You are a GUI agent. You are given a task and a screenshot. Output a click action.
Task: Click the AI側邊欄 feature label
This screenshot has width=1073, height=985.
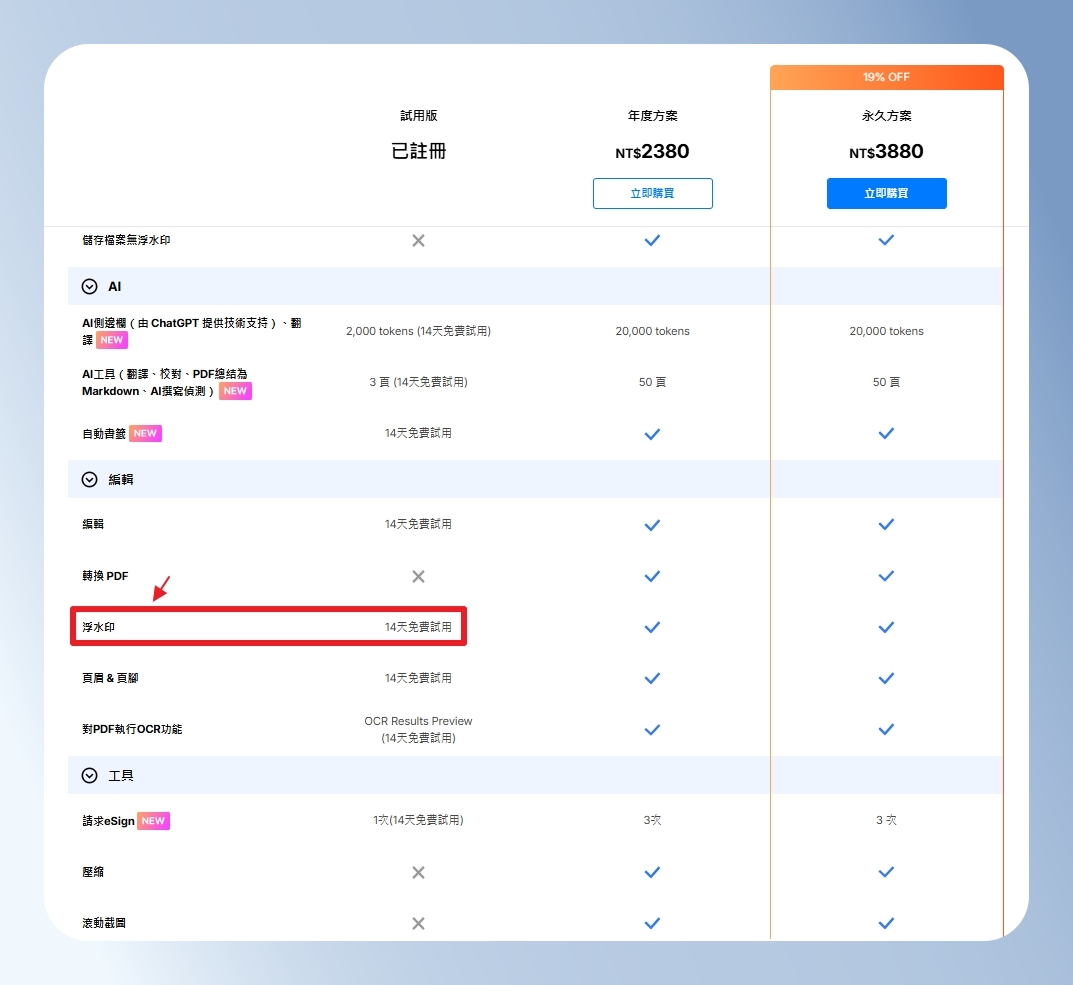click(x=192, y=331)
